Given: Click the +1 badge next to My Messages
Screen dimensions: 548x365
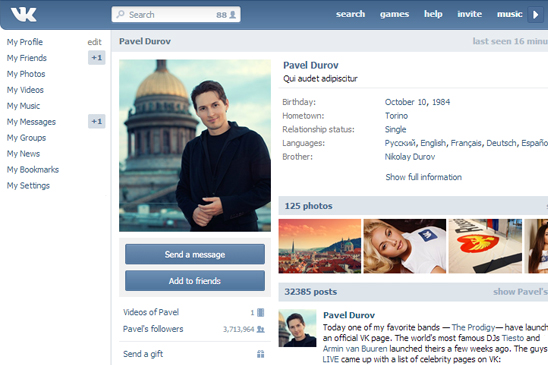Looking at the screenshot, I should click(96, 121).
